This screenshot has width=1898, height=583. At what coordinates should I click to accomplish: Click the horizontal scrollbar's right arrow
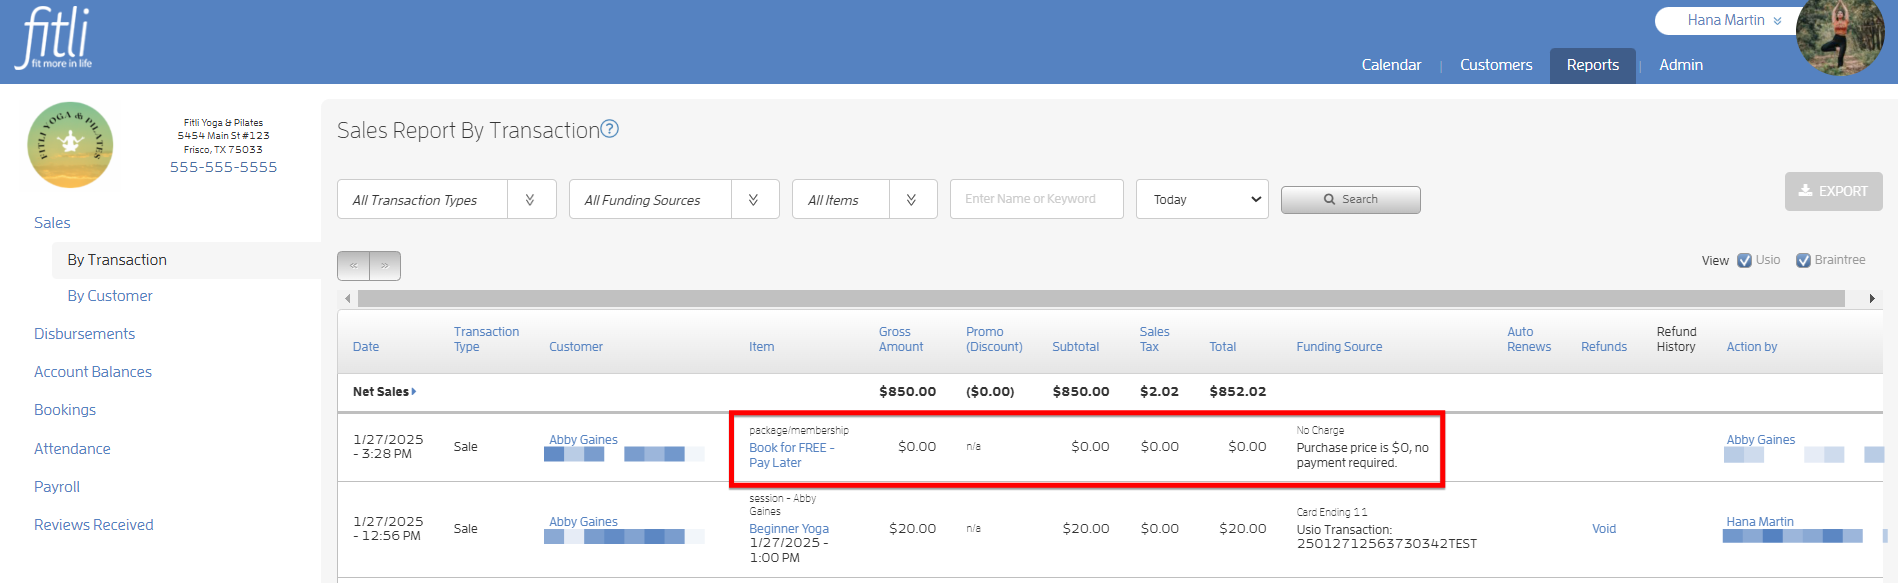point(1871,298)
